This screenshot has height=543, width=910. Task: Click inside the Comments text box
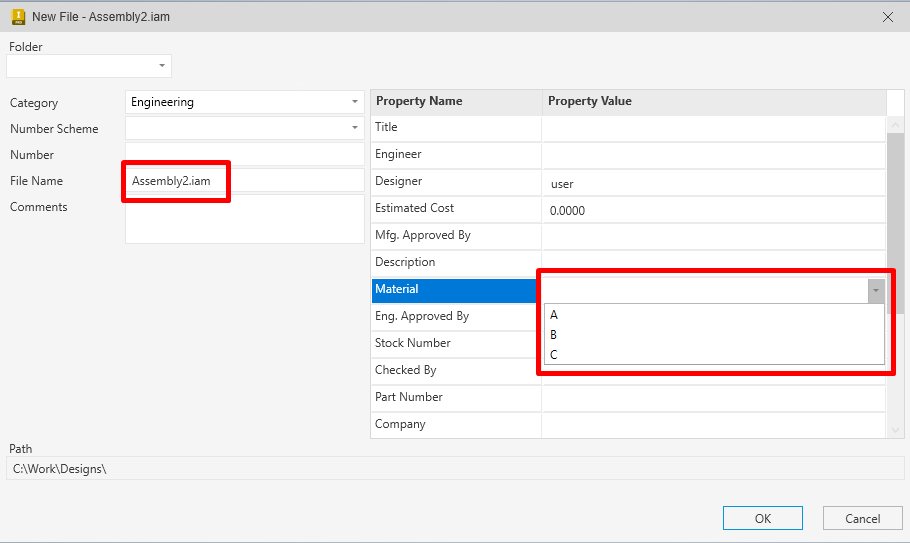tap(245, 219)
